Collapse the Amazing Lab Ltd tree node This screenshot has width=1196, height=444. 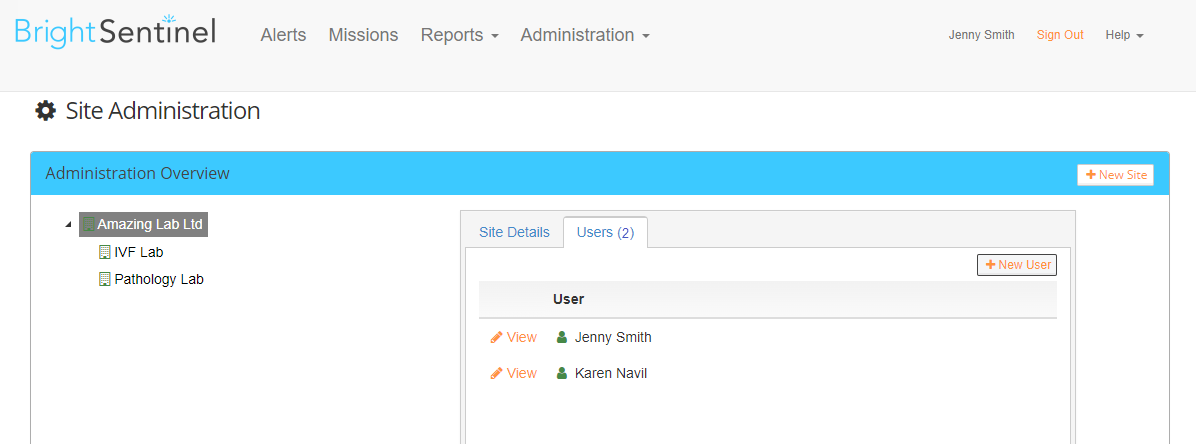(x=69, y=225)
